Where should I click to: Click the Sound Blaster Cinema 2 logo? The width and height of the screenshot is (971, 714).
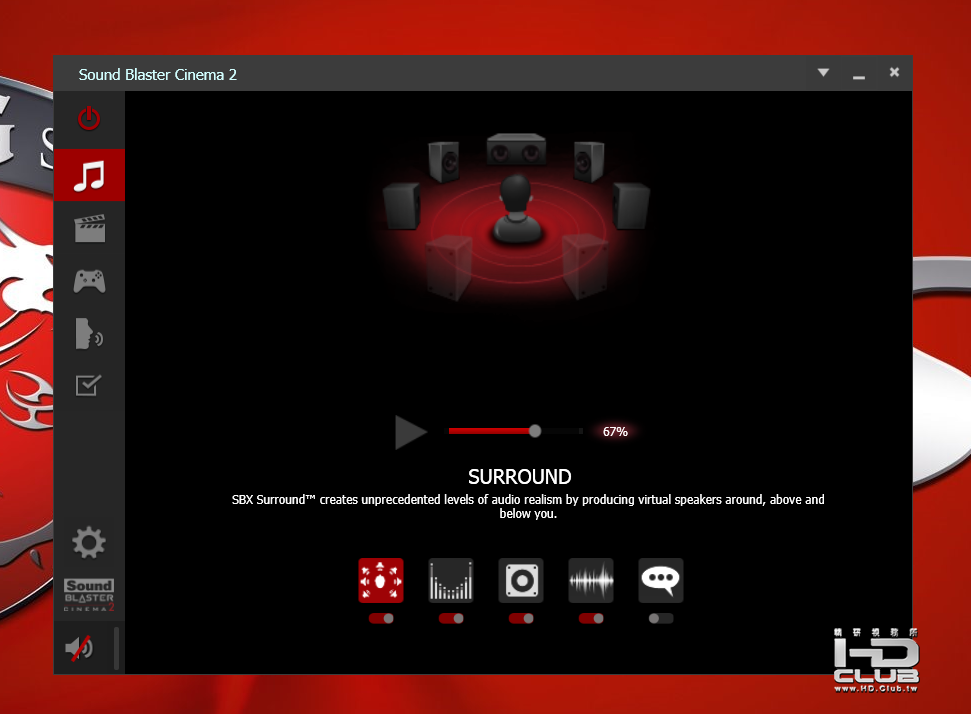(x=89, y=595)
